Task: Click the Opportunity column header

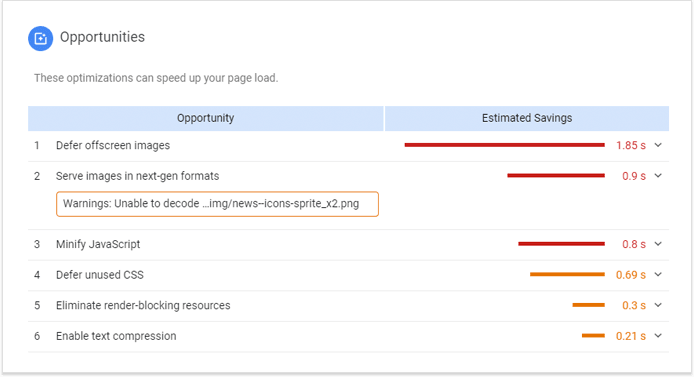Action: [x=206, y=118]
